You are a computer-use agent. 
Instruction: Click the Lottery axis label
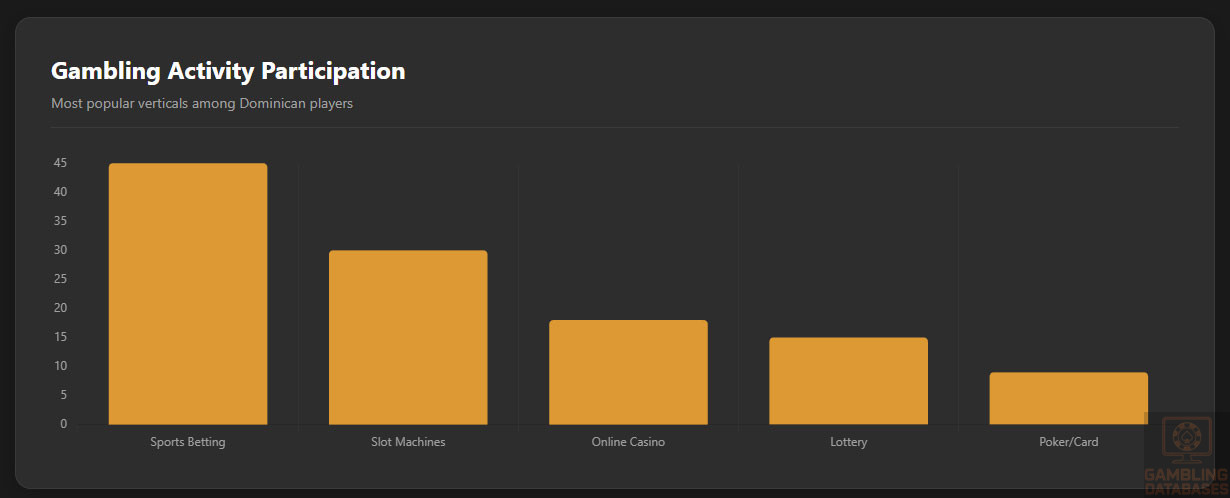point(848,442)
